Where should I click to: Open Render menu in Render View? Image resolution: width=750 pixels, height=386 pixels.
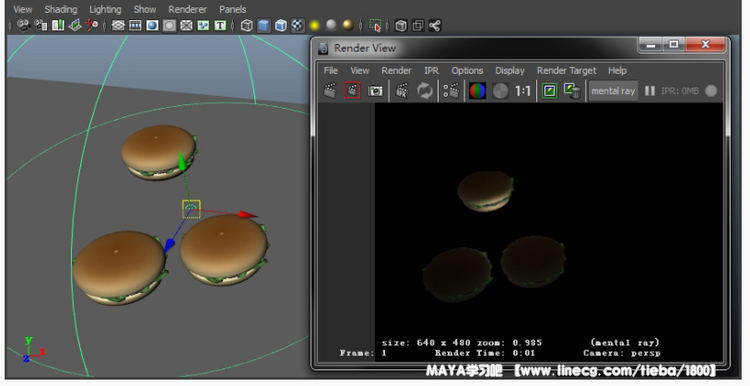pos(396,70)
